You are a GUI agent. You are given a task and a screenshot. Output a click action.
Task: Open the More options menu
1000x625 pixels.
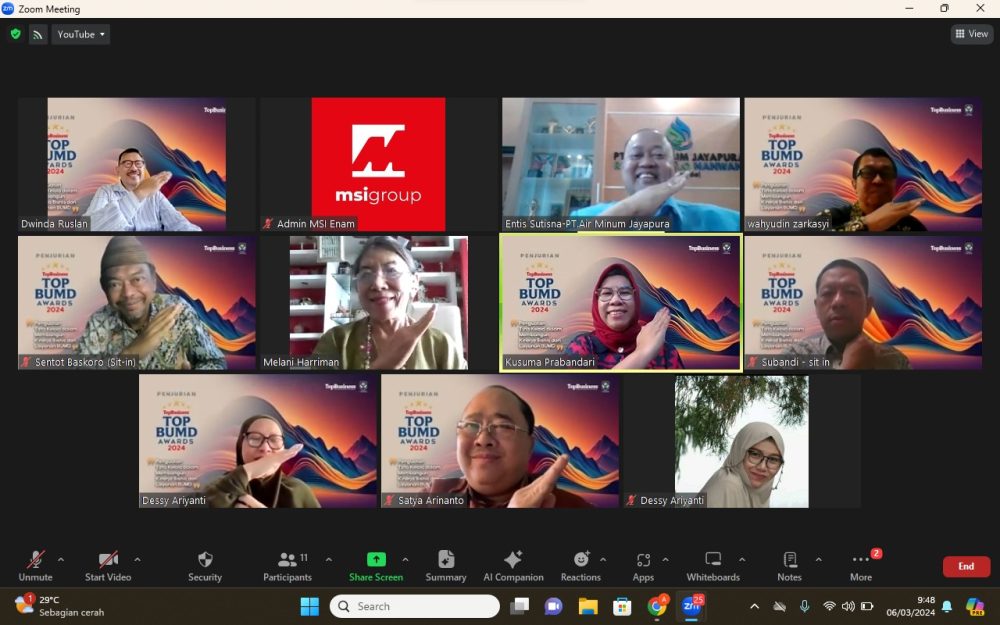(861, 565)
